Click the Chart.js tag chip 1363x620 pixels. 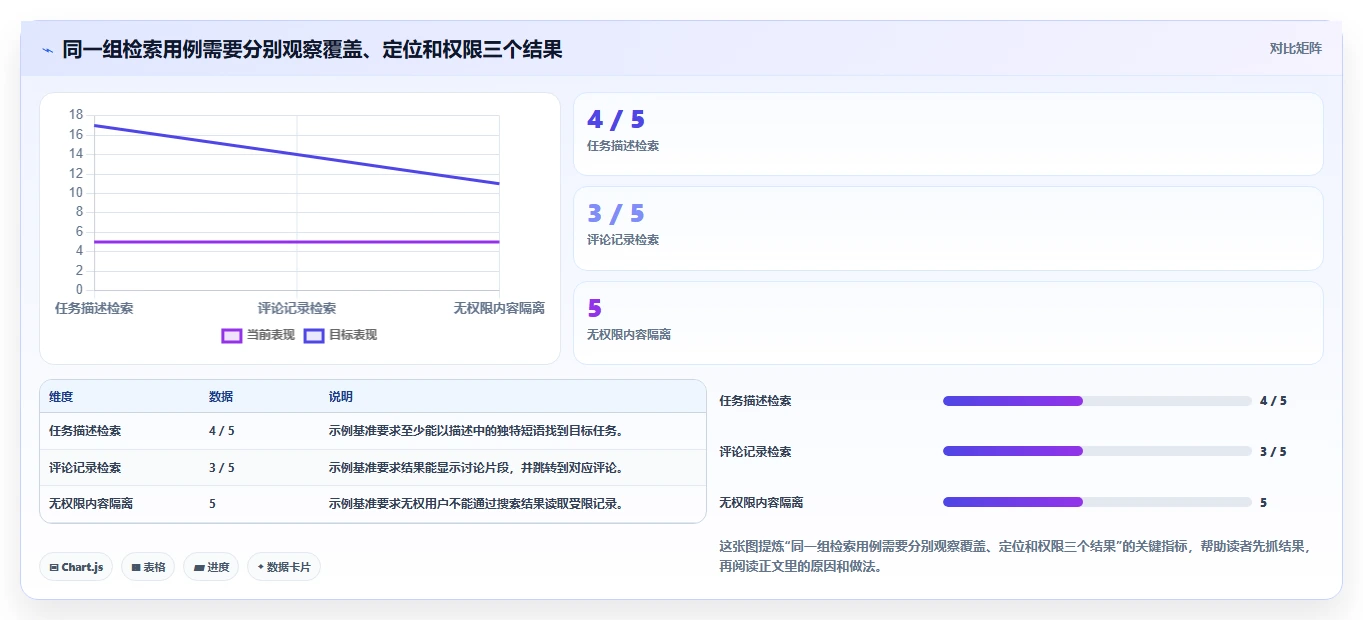[77, 567]
